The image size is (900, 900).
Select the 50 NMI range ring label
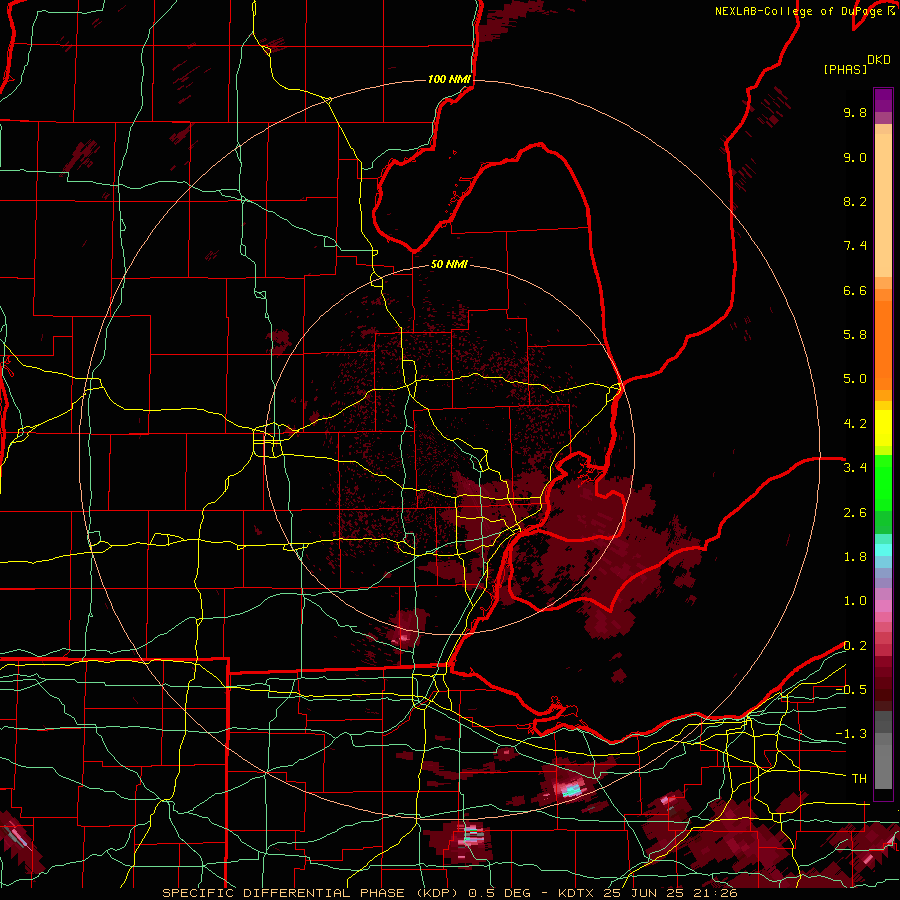tap(449, 264)
